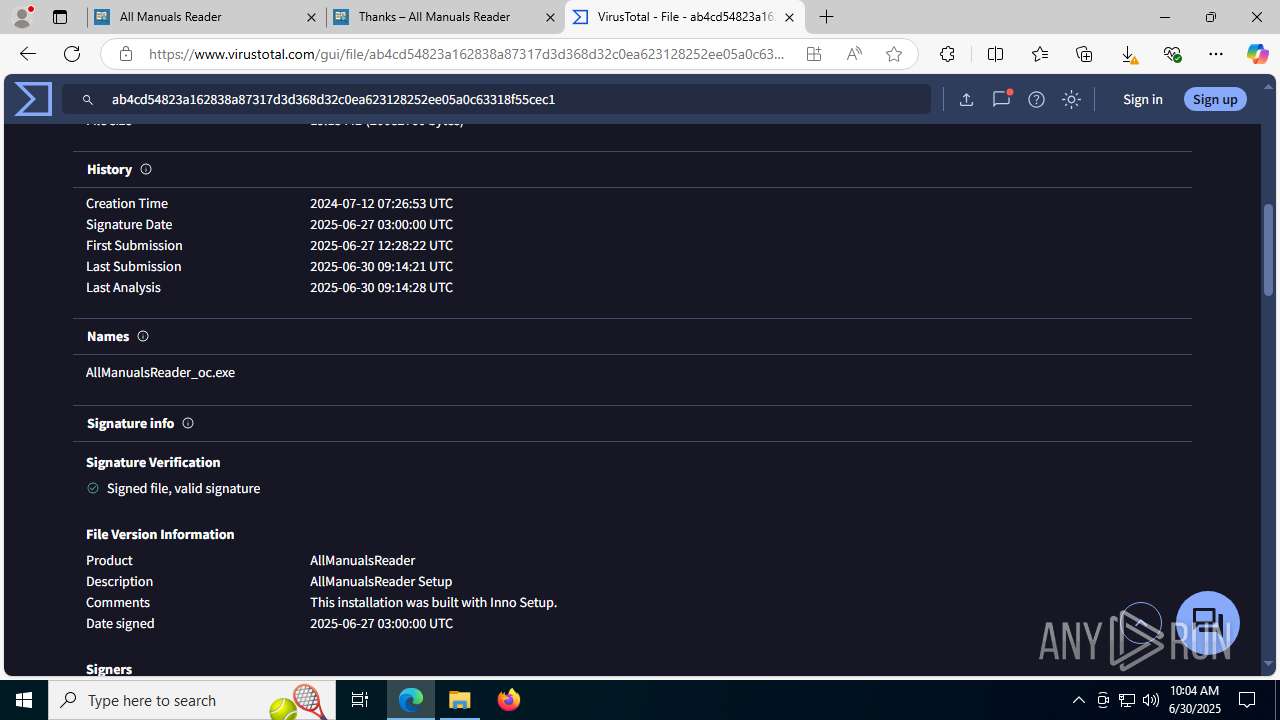Image resolution: width=1280 pixels, height=720 pixels.
Task: Switch to Thanks – All Manuals Reader tab
Action: coord(446,17)
